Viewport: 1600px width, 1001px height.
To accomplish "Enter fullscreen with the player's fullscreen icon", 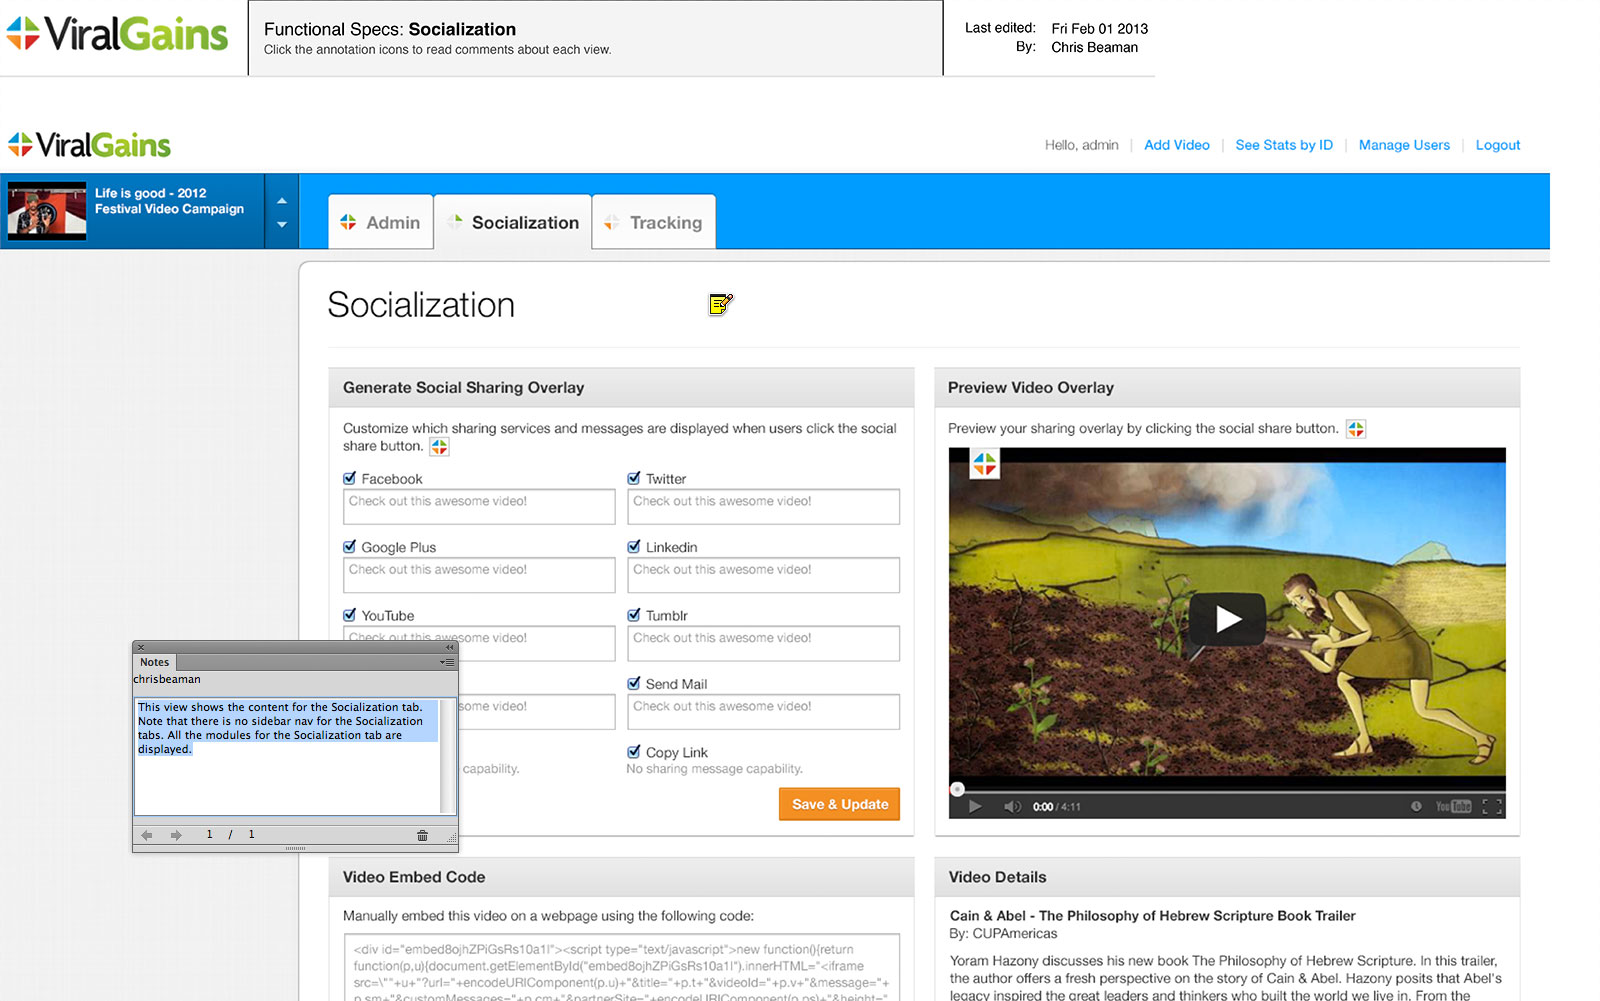I will coord(1492,806).
